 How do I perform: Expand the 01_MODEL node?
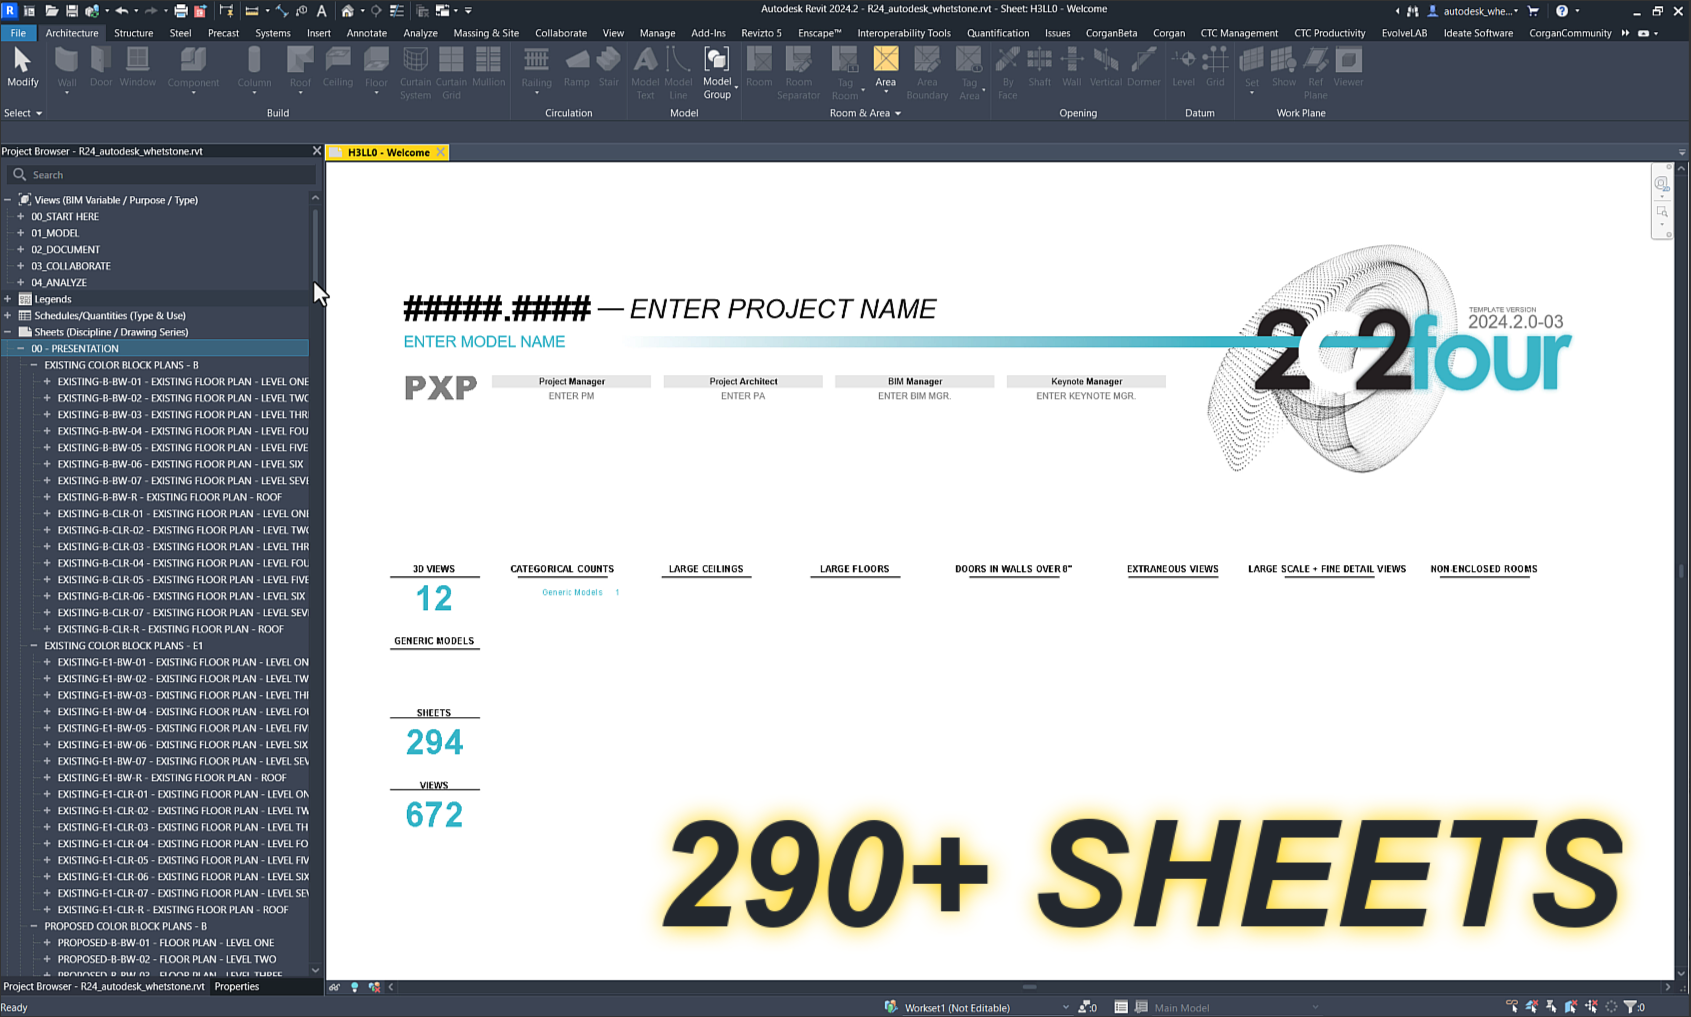point(20,233)
